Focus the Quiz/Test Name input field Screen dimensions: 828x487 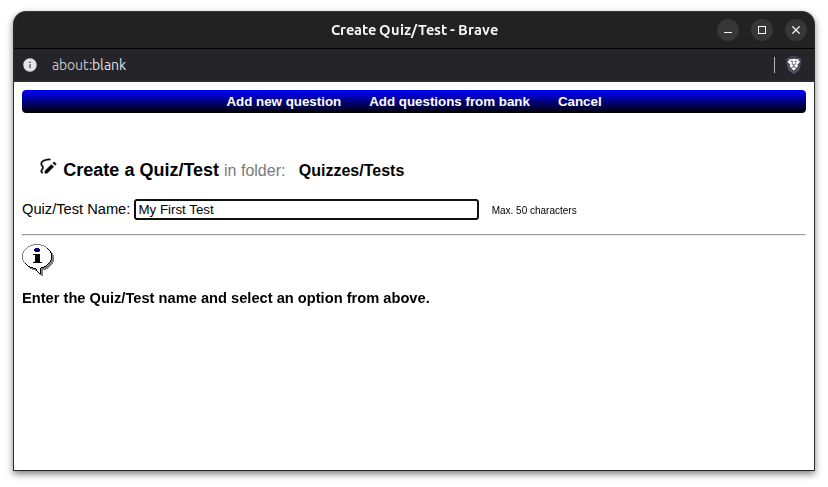tap(306, 210)
